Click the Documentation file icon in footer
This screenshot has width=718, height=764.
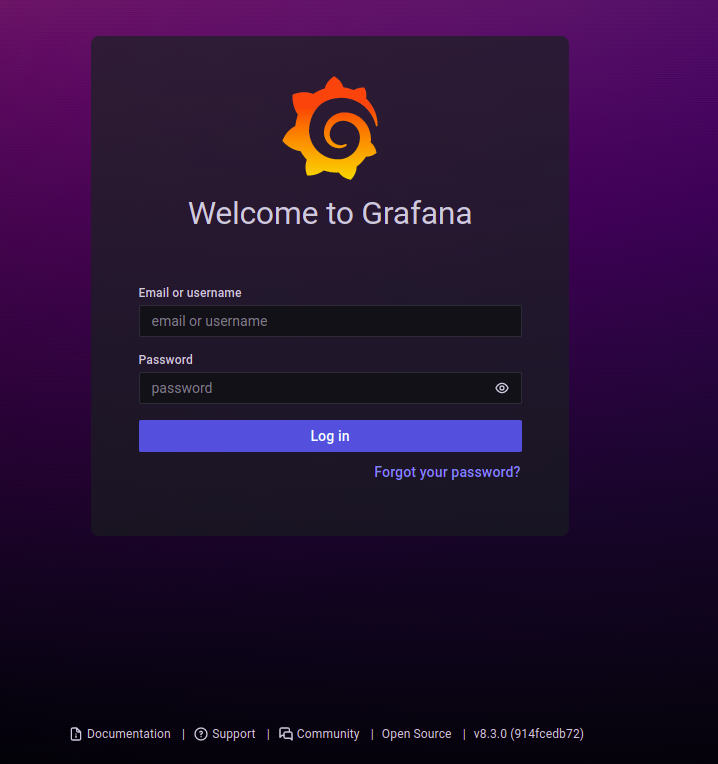click(x=76, y=734)
